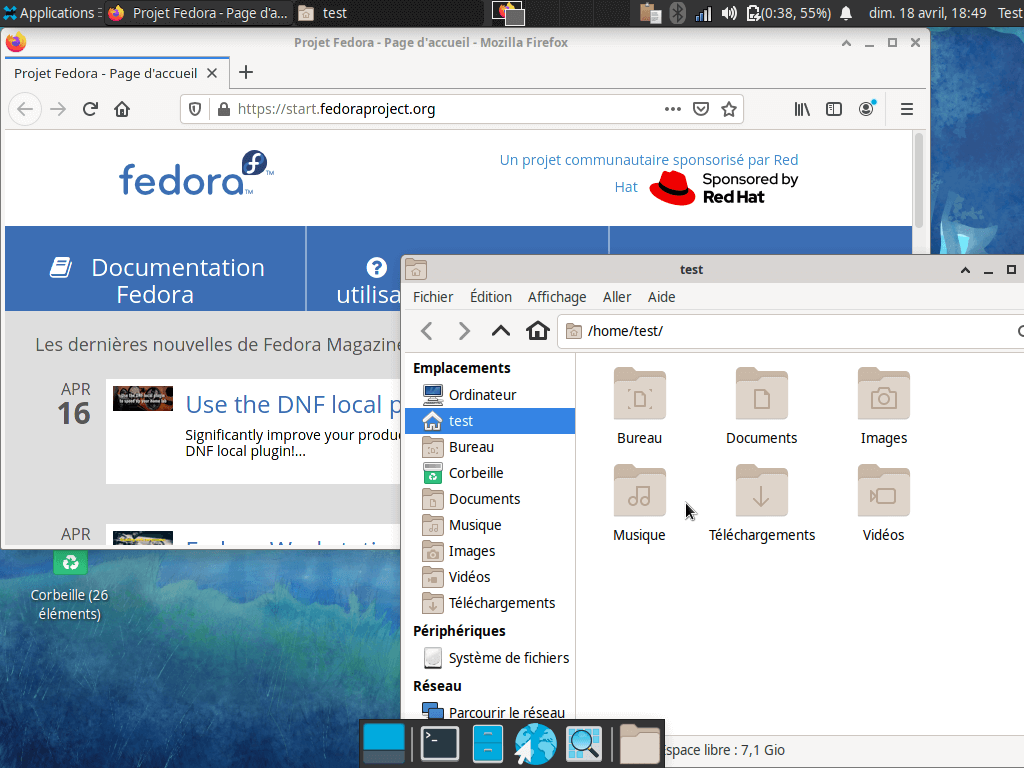Select Parcourir le réseau entry

click(x=490, y=712)
